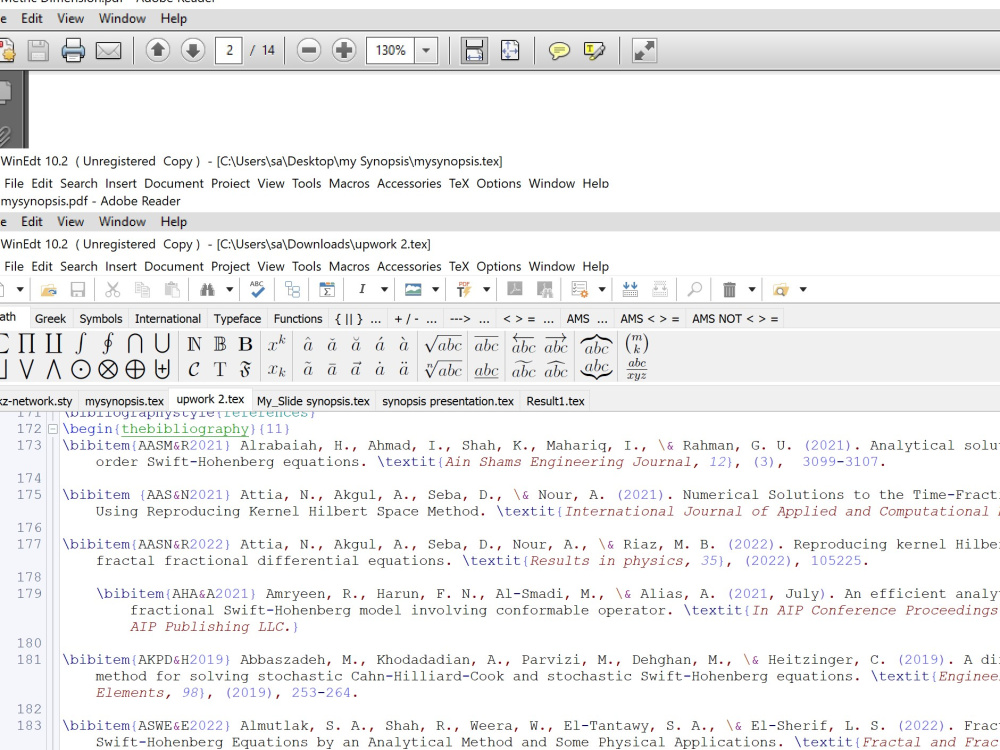Print the PDF from the Adobe Reader toolbar
The width and height of the screenshot is (1000, 750).
point(73,50)
